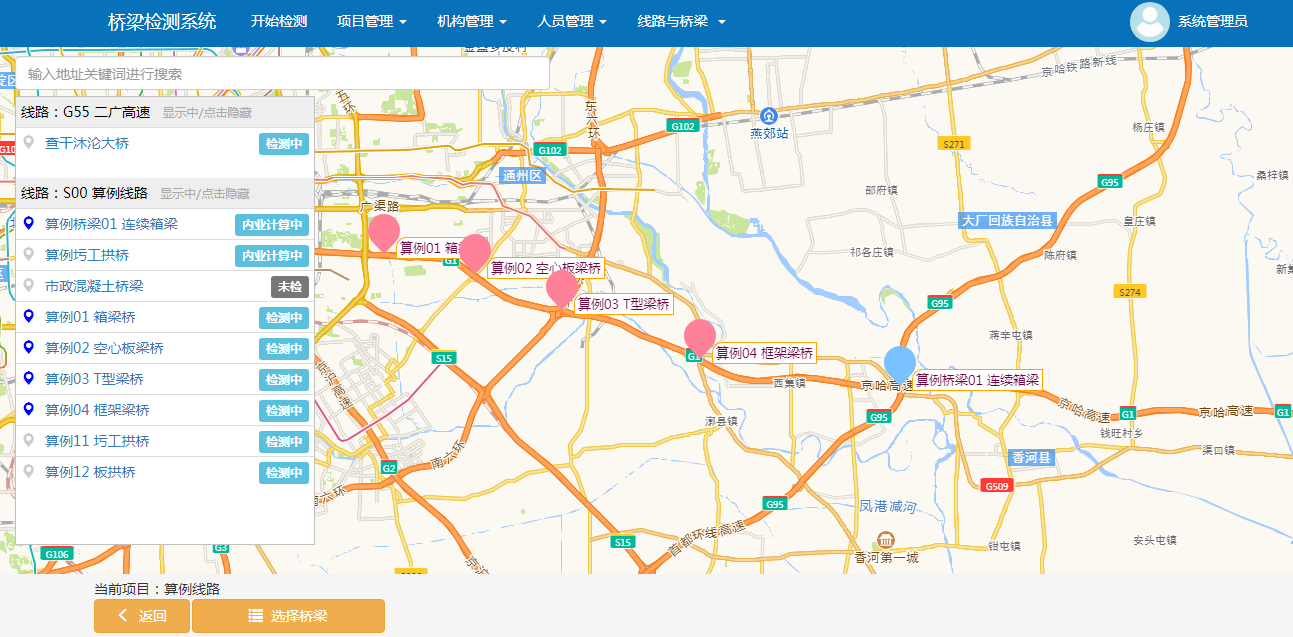
Task: Toggle visibility of route S00 算例线路
Action: point(205,193)
